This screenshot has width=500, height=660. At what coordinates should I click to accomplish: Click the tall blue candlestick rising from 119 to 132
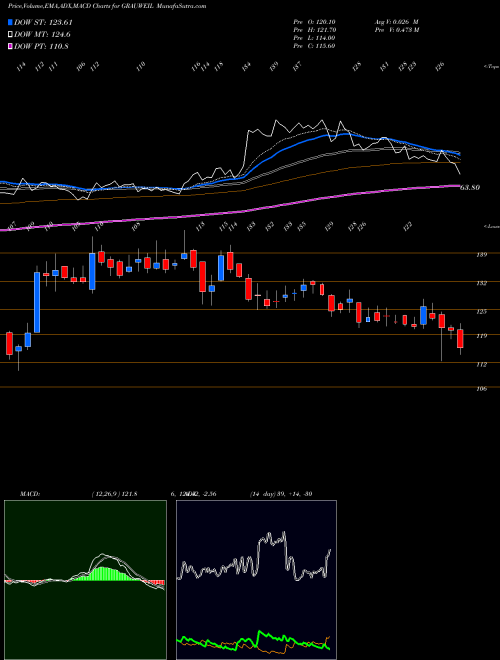(37, 303)
